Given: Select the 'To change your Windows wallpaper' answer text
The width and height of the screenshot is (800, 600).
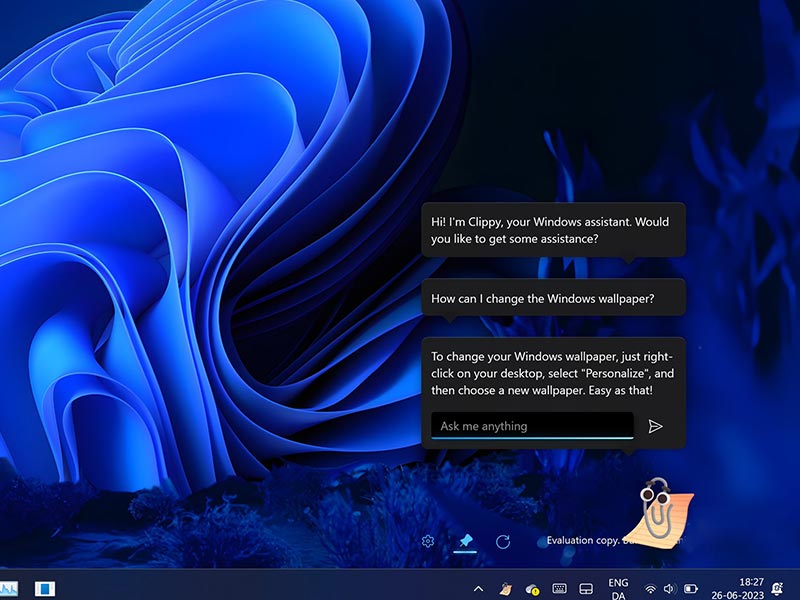Looking at the screenshot, I should [x=553, y=373].
